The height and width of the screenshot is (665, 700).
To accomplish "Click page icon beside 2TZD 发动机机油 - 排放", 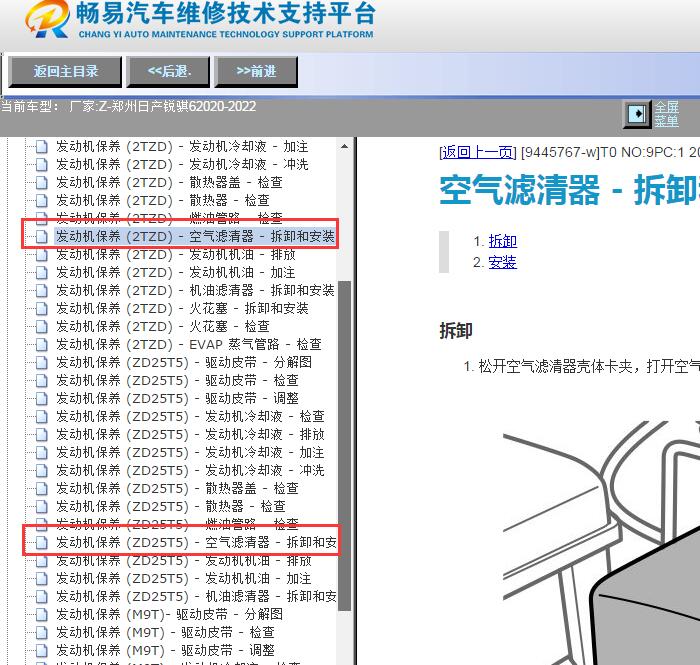I will tap(42, 254).
